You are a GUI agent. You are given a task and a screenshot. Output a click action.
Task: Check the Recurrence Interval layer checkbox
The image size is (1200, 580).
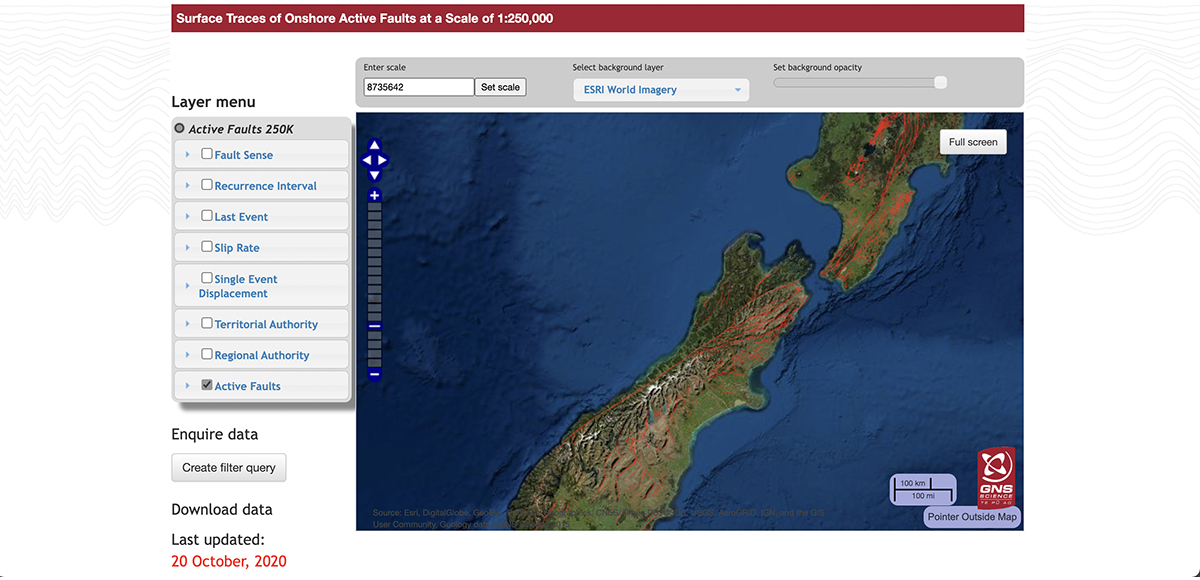click(x=207, y=185)
